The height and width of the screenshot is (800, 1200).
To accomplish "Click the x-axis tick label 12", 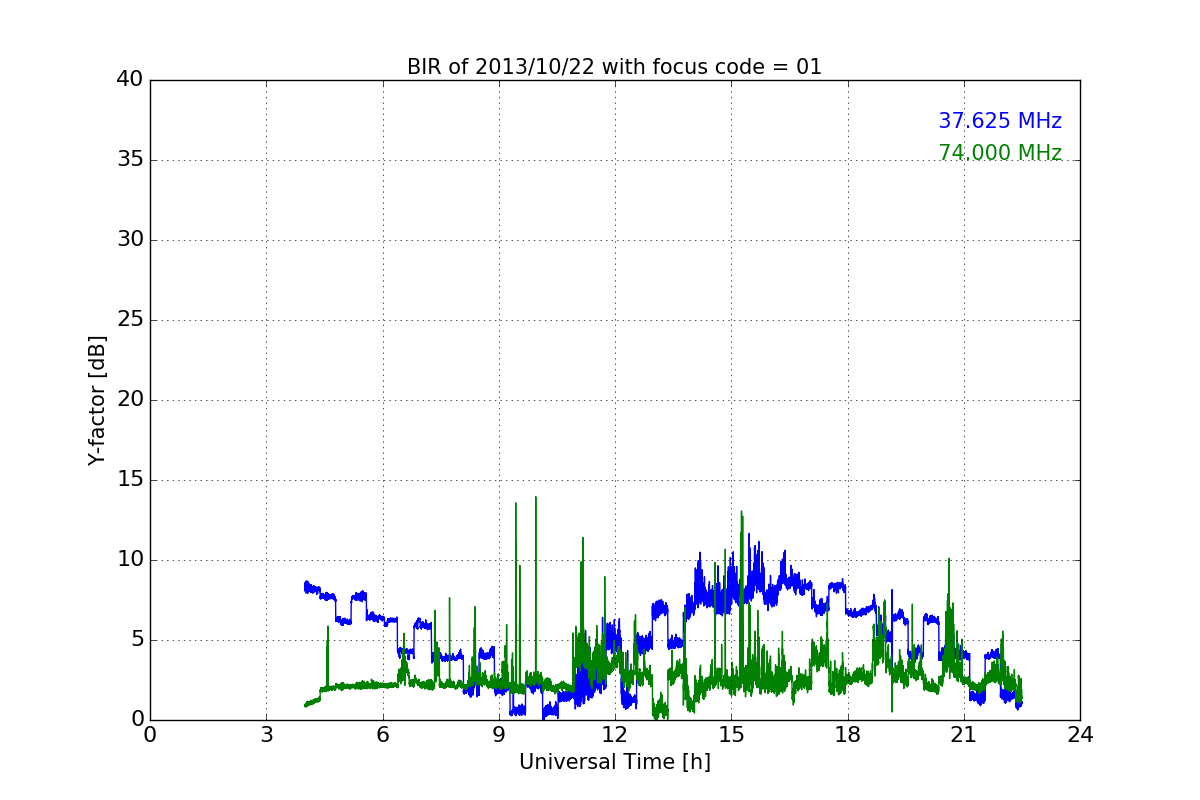I will (615, 735).
